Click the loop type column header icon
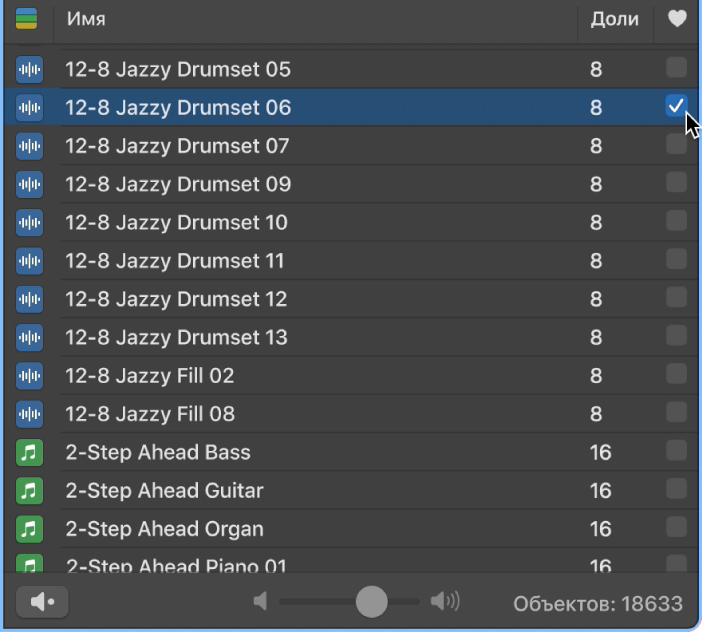Viewport: 702px width, 633px height. coord(27,19)
